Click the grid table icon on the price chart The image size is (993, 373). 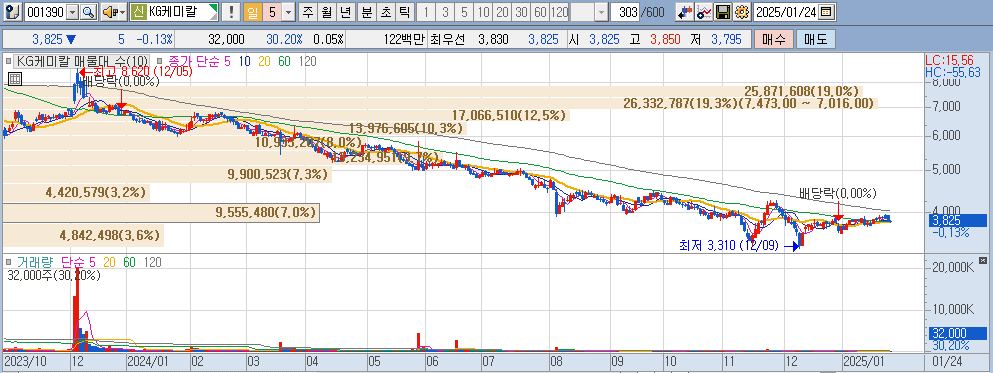click(14, 79)
